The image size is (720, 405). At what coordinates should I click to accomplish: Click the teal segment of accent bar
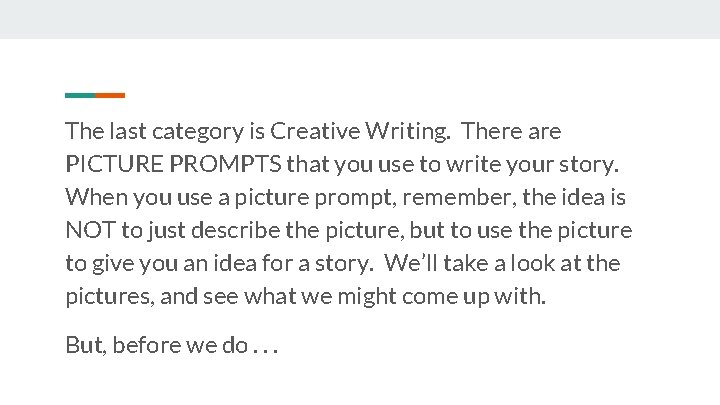[x=80, y=95]
